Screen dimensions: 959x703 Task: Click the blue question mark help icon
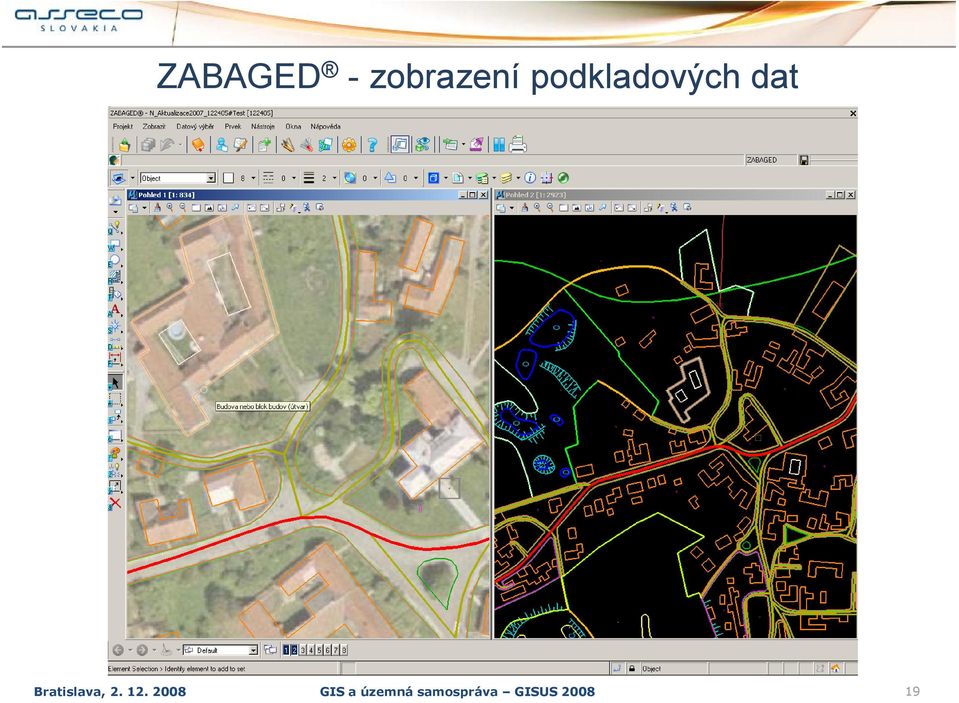372,145
